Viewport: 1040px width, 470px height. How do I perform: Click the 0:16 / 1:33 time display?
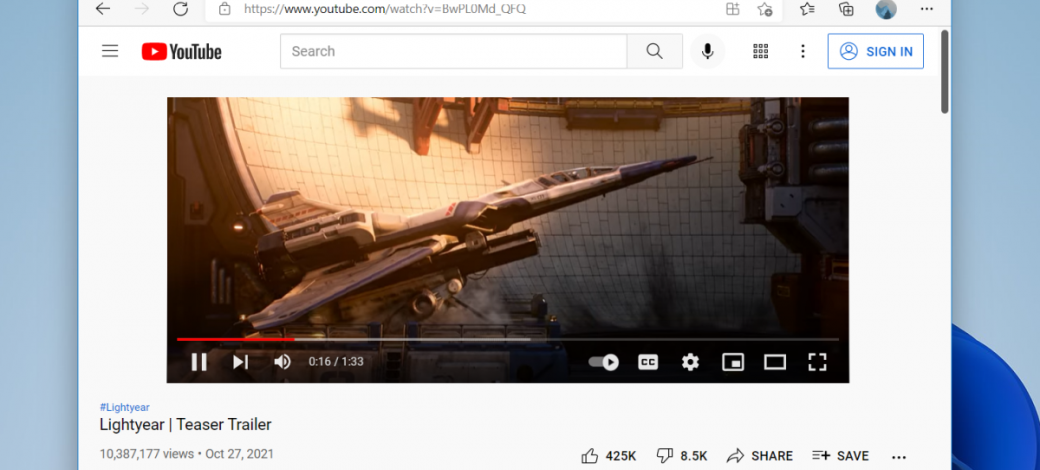tap(336, 362)
